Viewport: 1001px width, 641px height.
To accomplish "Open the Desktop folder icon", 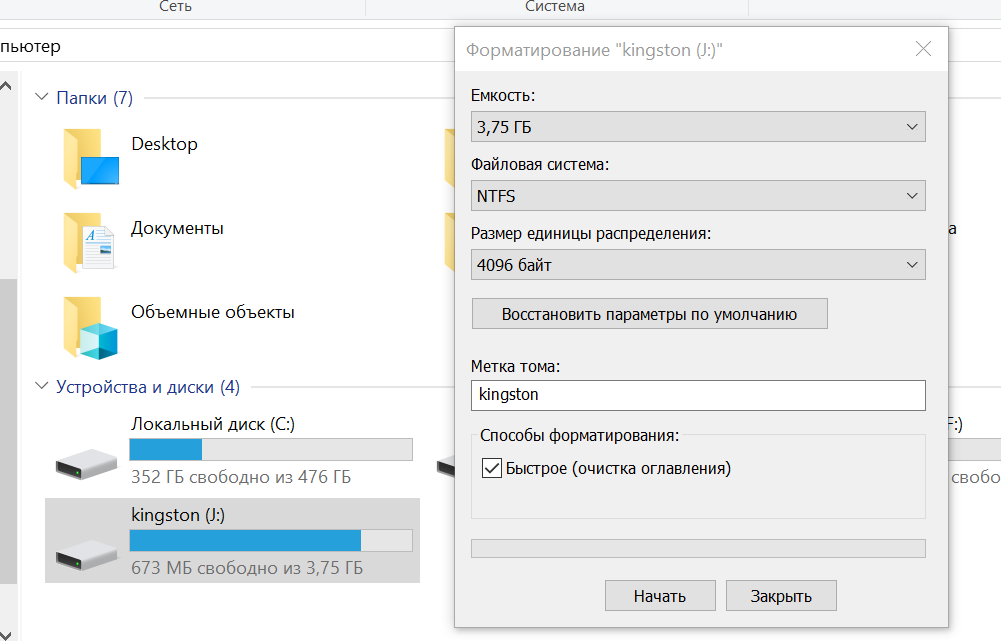I will coord(91,159).
